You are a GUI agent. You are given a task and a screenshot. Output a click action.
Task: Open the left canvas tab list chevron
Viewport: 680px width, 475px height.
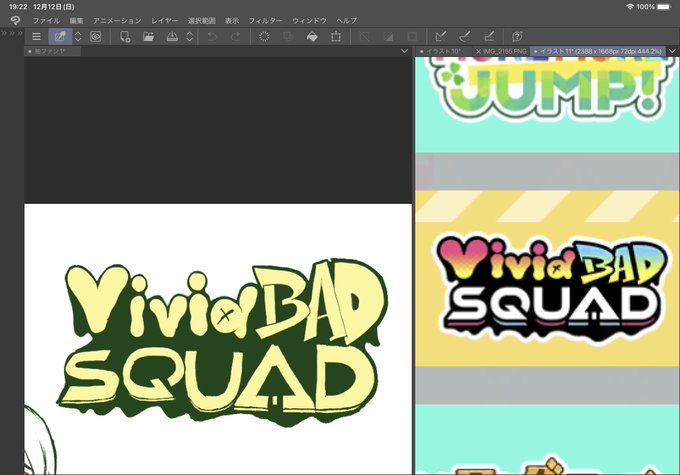point(405,51)
